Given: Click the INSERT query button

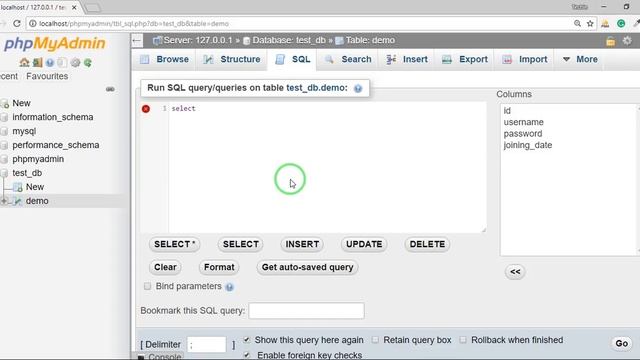Looking at the screenshot, I should pos(302,244).
